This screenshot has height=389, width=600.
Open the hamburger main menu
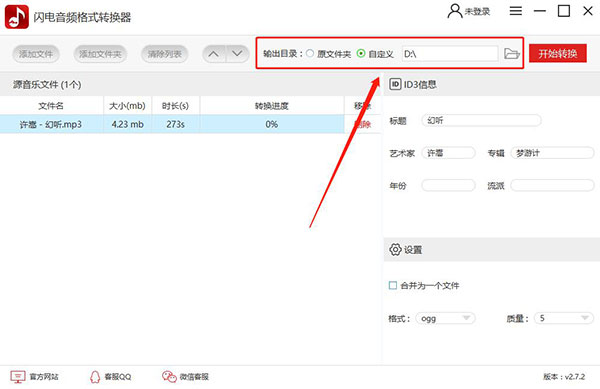tap(515, 11)
